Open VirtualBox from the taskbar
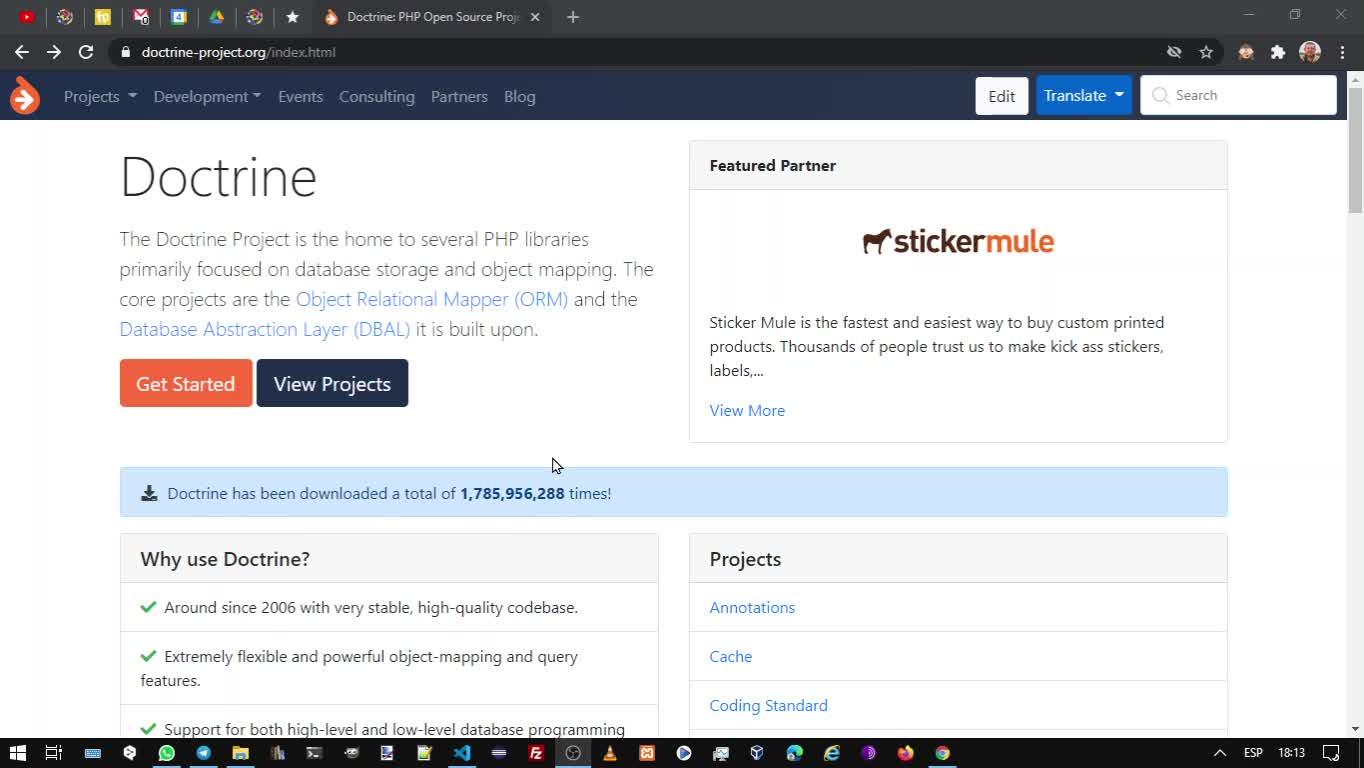Screen dimensions: 1364x768 click(x=757, y=753)
